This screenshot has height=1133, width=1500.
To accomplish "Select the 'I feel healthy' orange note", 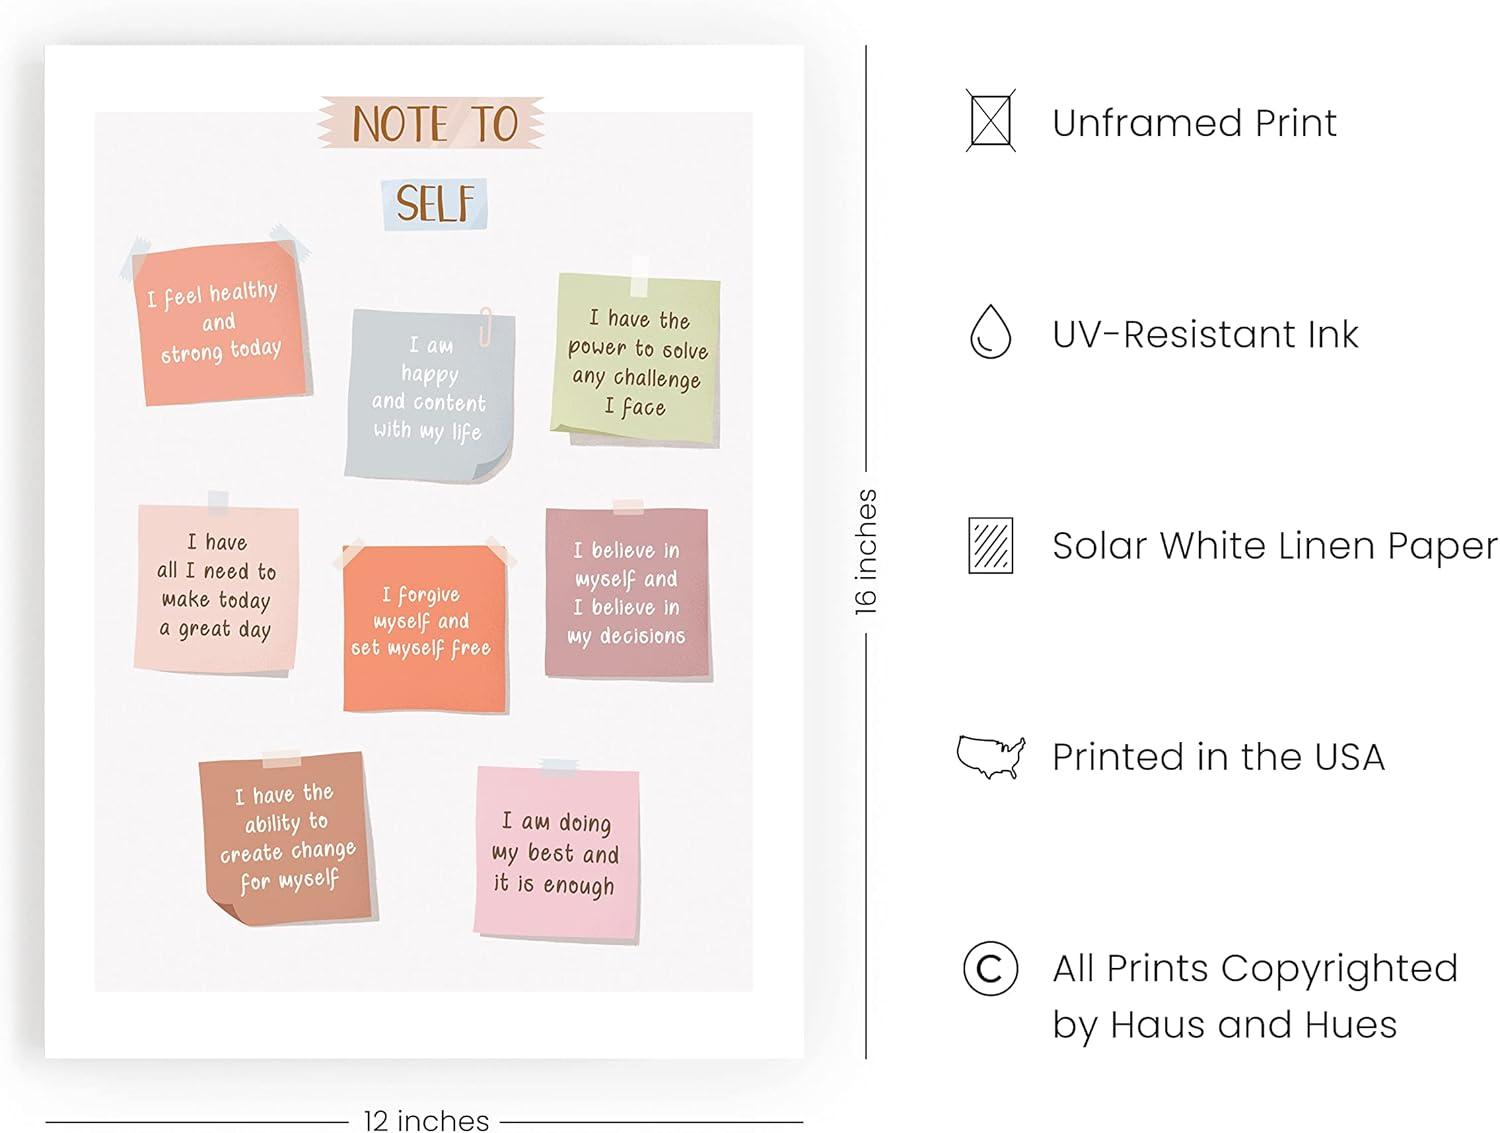I will point(220,323).
